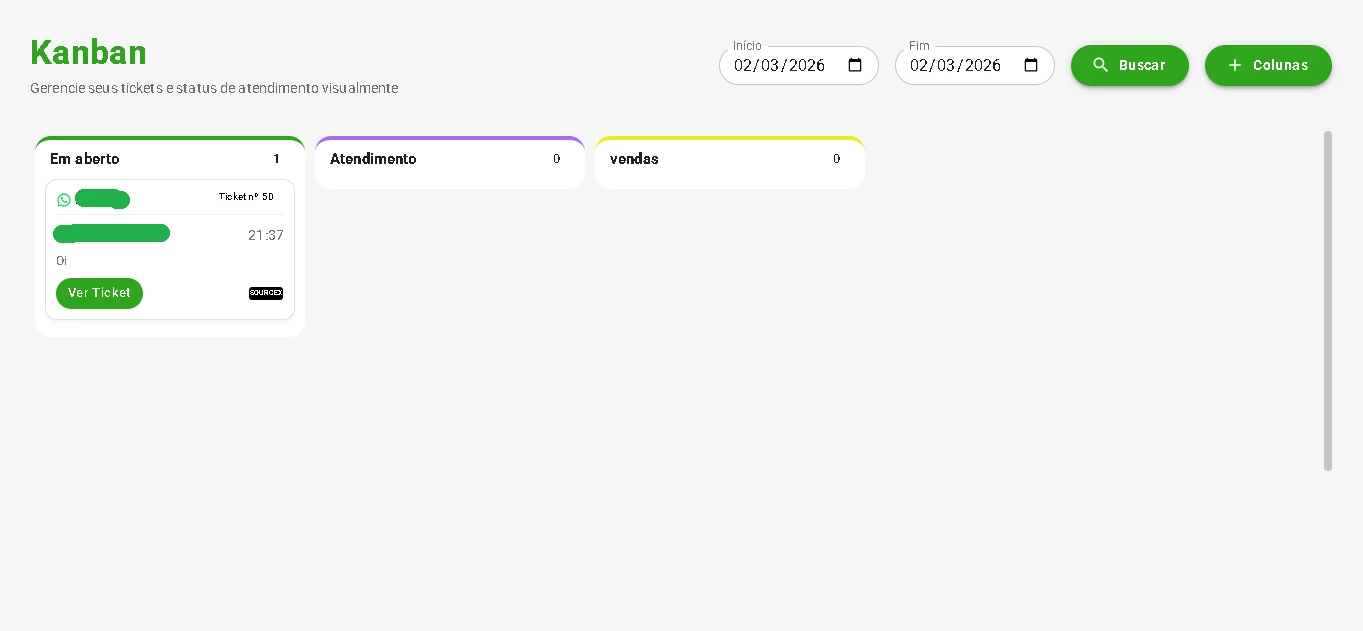Click the plus icon in the Colunas button
The height and width of the screenshot is (631, 1363).
click(1234, 65)
